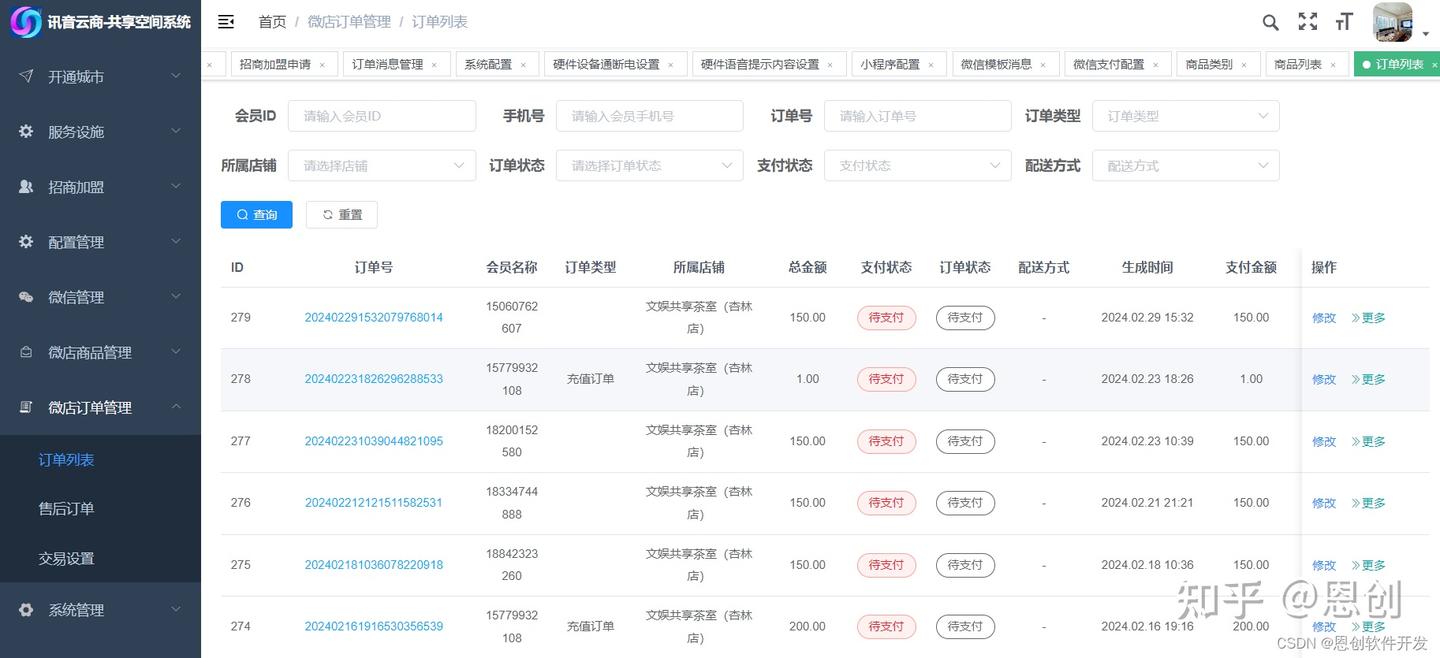Close the 硬件语音提示内容设置 tab
The height and width of the screenshot is (658, 1440).
click(830, 65)
